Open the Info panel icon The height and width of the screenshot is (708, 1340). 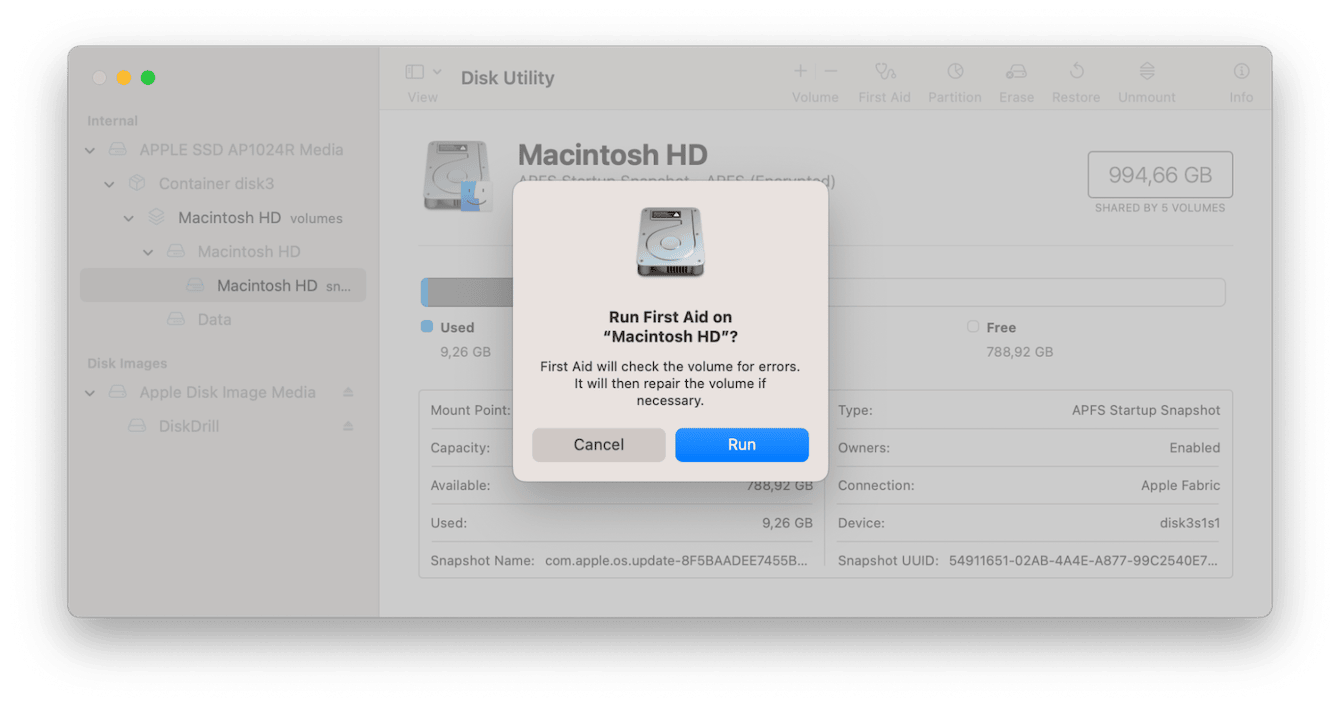(1241, 71)
